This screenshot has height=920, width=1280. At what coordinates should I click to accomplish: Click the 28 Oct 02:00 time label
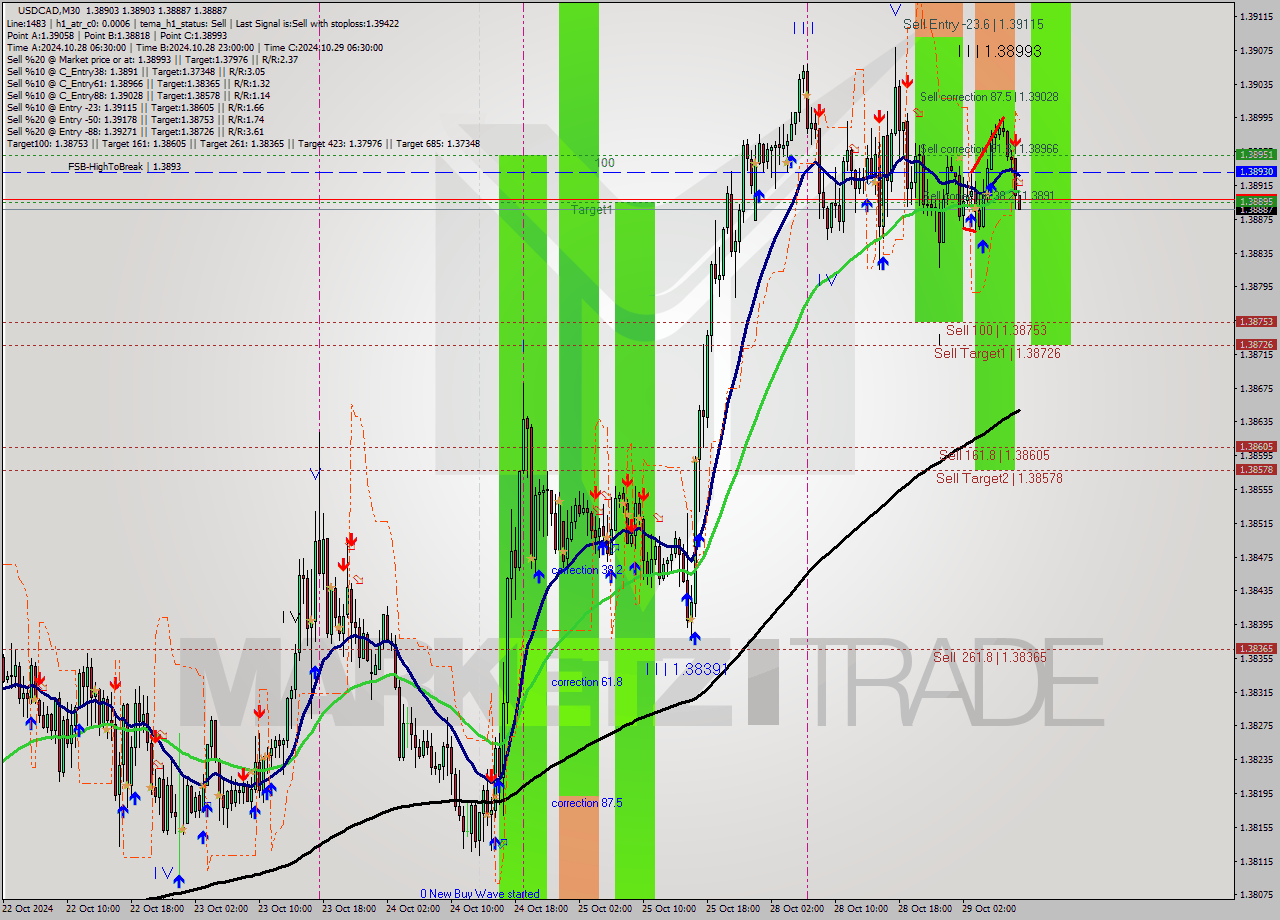click(x=796, y=909)
